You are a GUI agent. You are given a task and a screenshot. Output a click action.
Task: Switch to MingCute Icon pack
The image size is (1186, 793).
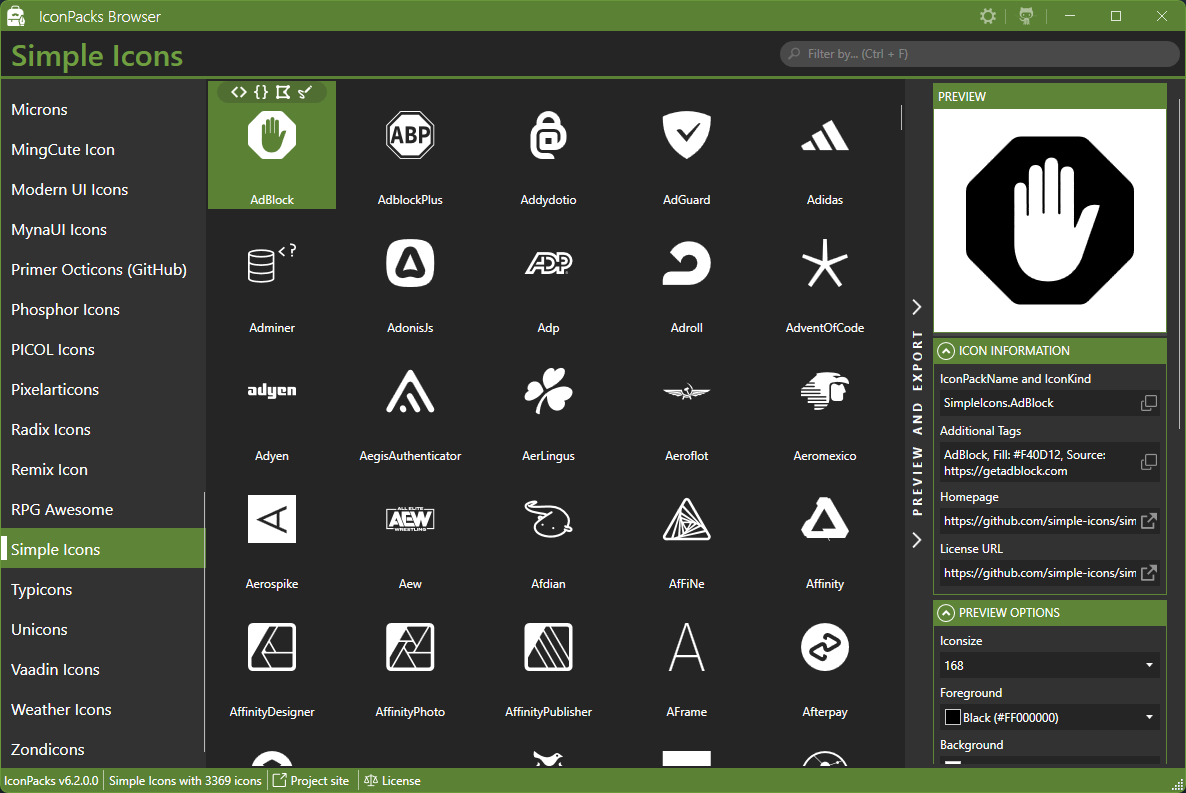pos(102,150)
